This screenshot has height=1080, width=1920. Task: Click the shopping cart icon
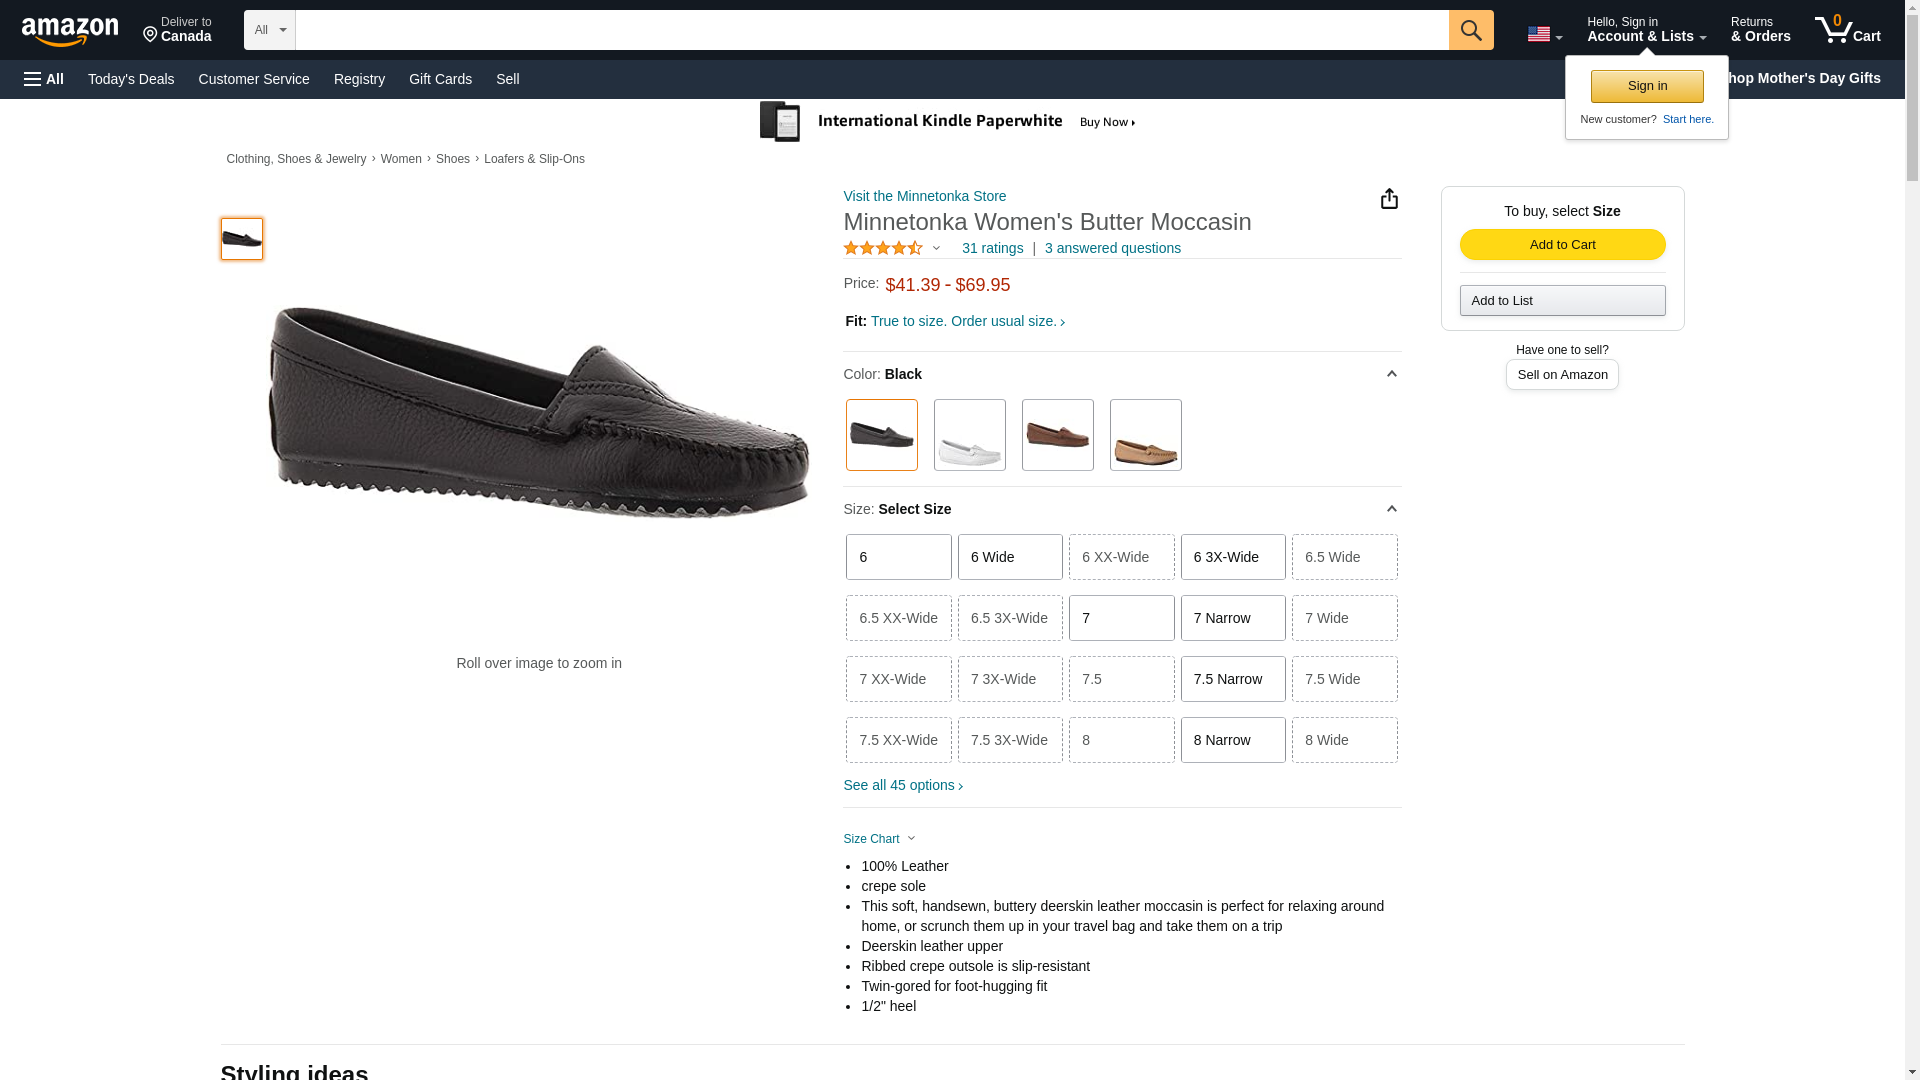click(1846, 30)
